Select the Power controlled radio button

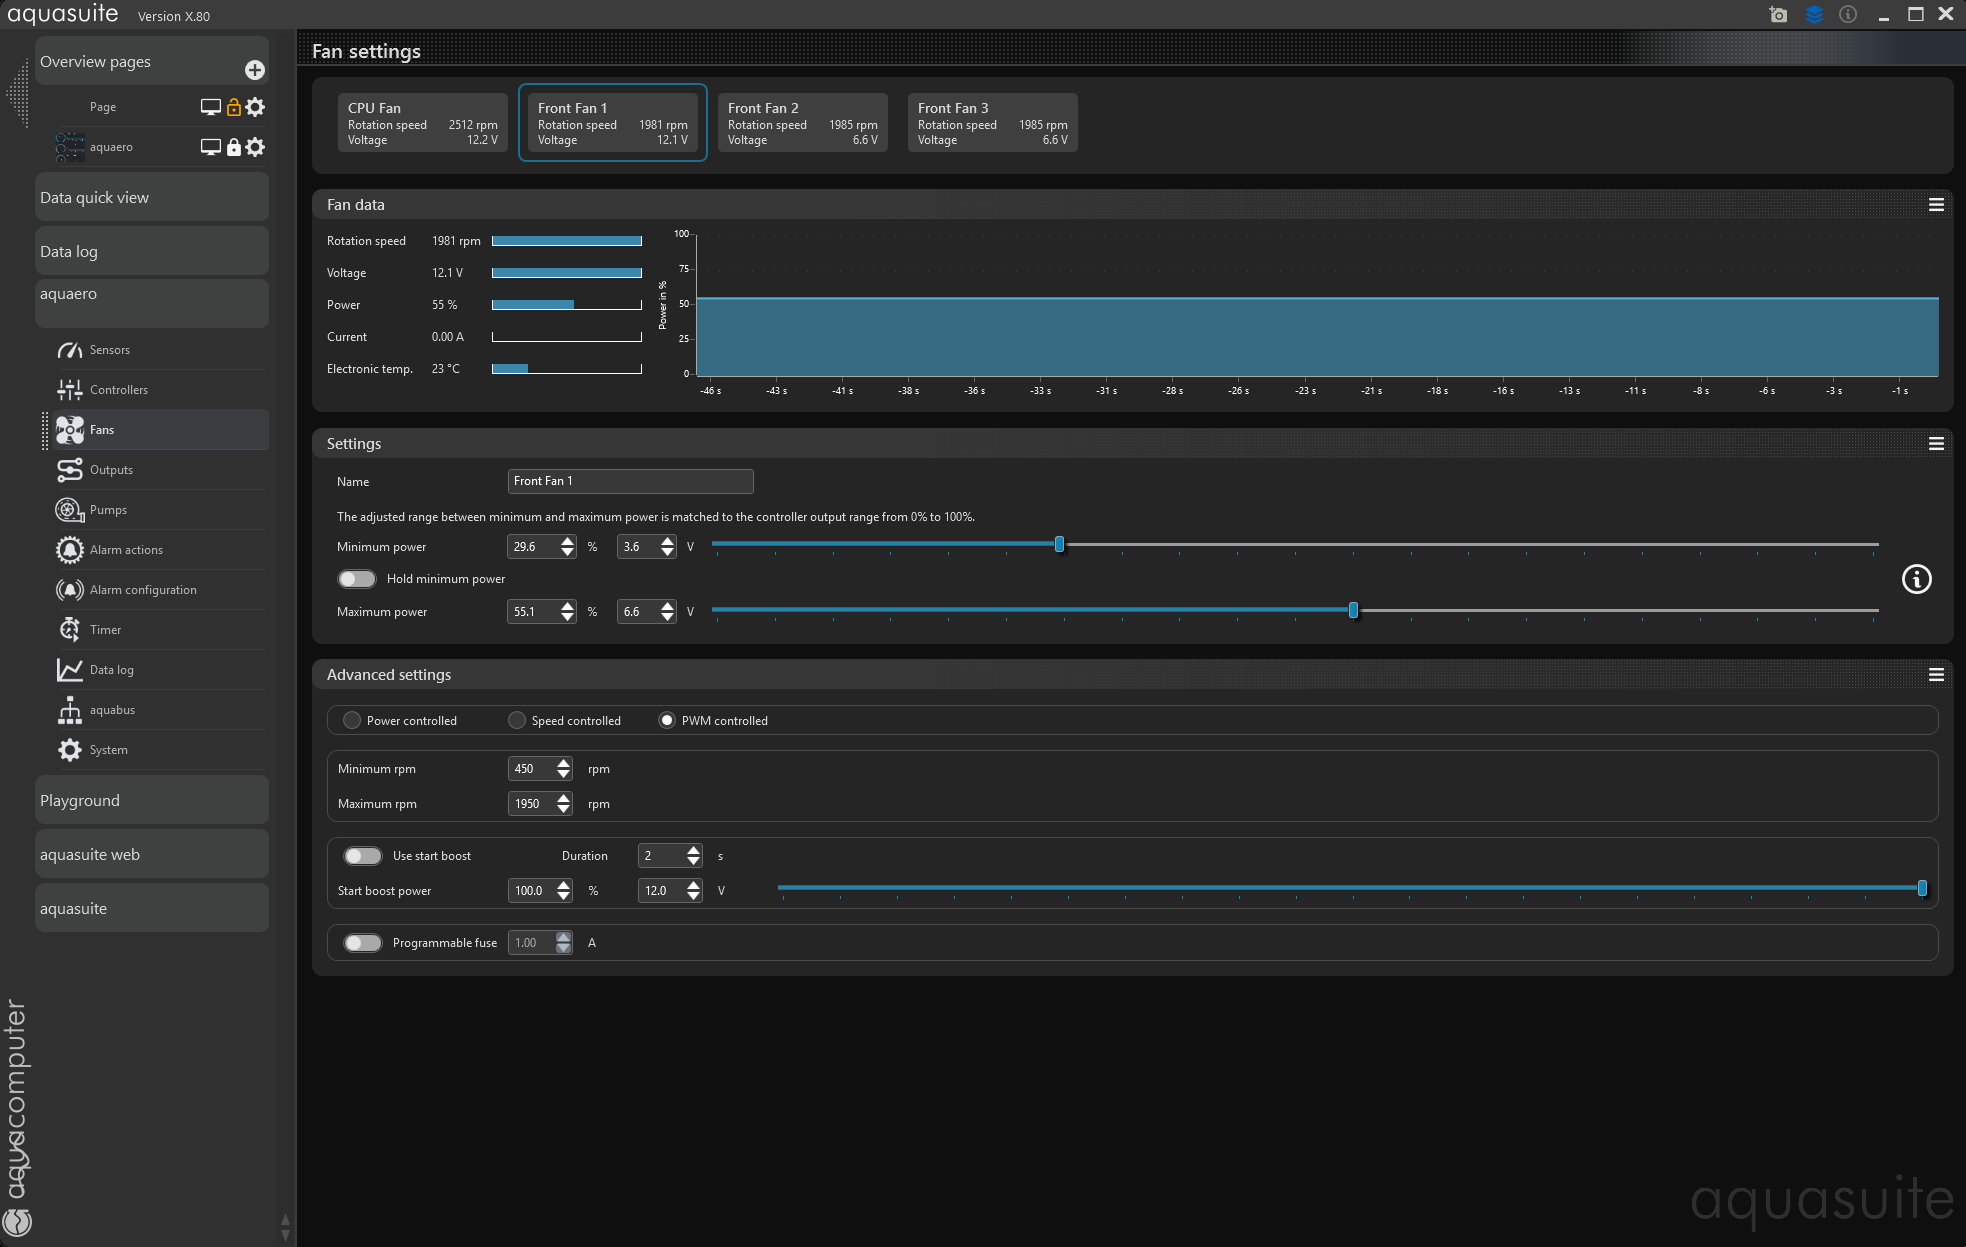(352, 720)
